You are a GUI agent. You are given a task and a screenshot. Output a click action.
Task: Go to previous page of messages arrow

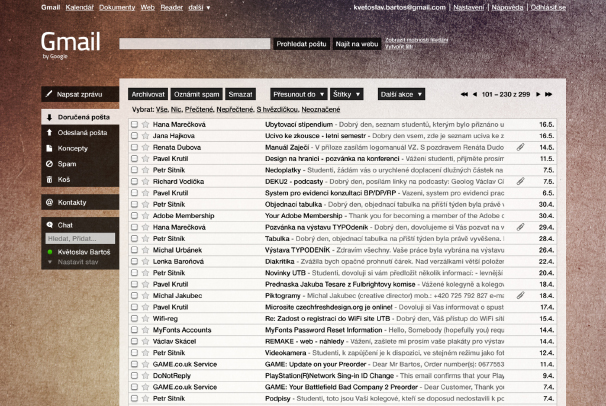click(473, 94)
